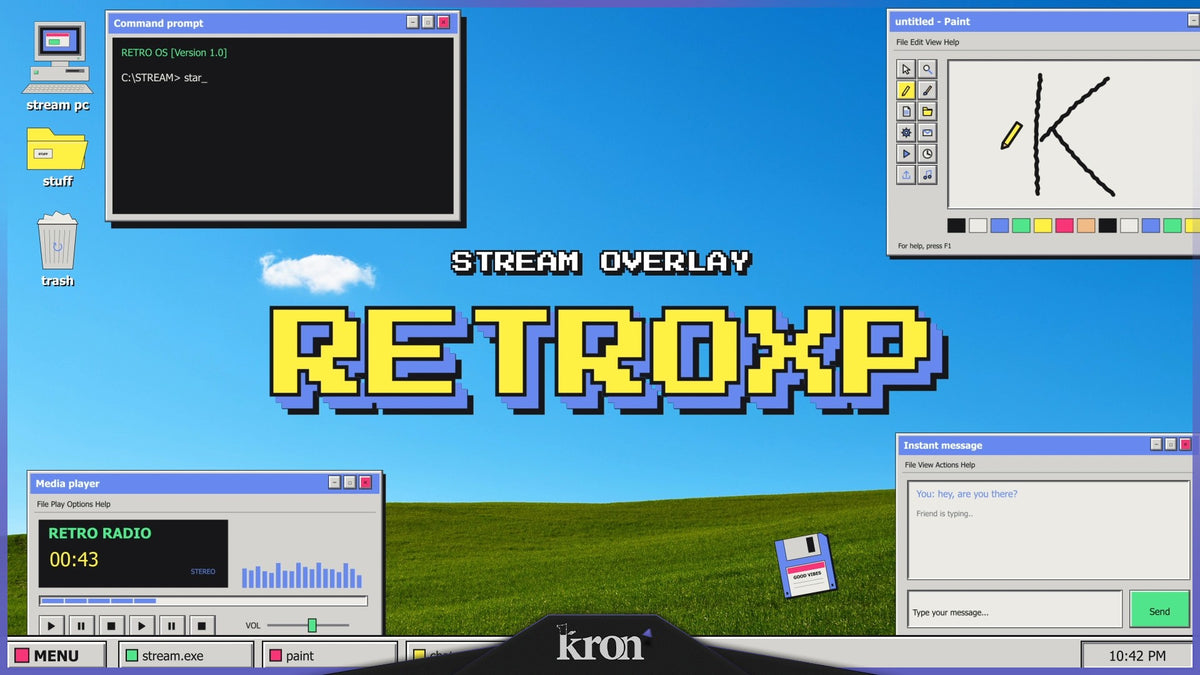
Task: Click the "Friend is typing.." status text
Action: pos(944,514)
